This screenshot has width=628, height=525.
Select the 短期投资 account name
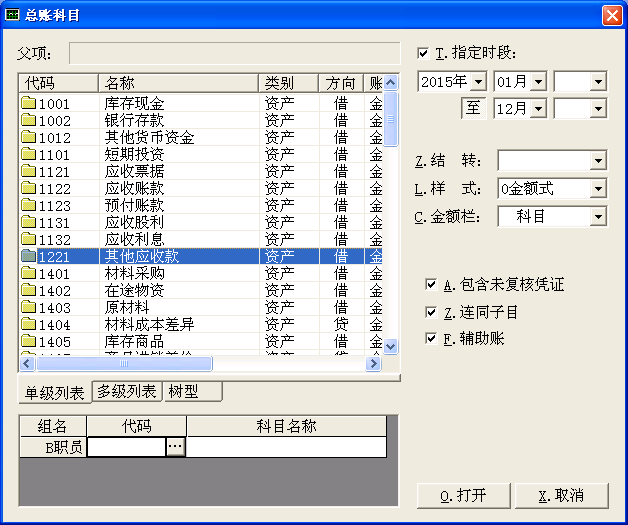(x=134, y=155)
